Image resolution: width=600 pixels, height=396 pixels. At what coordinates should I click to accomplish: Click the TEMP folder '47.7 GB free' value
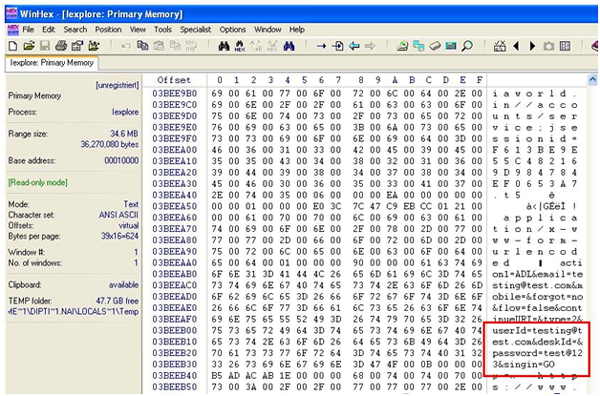pos(117,301)
